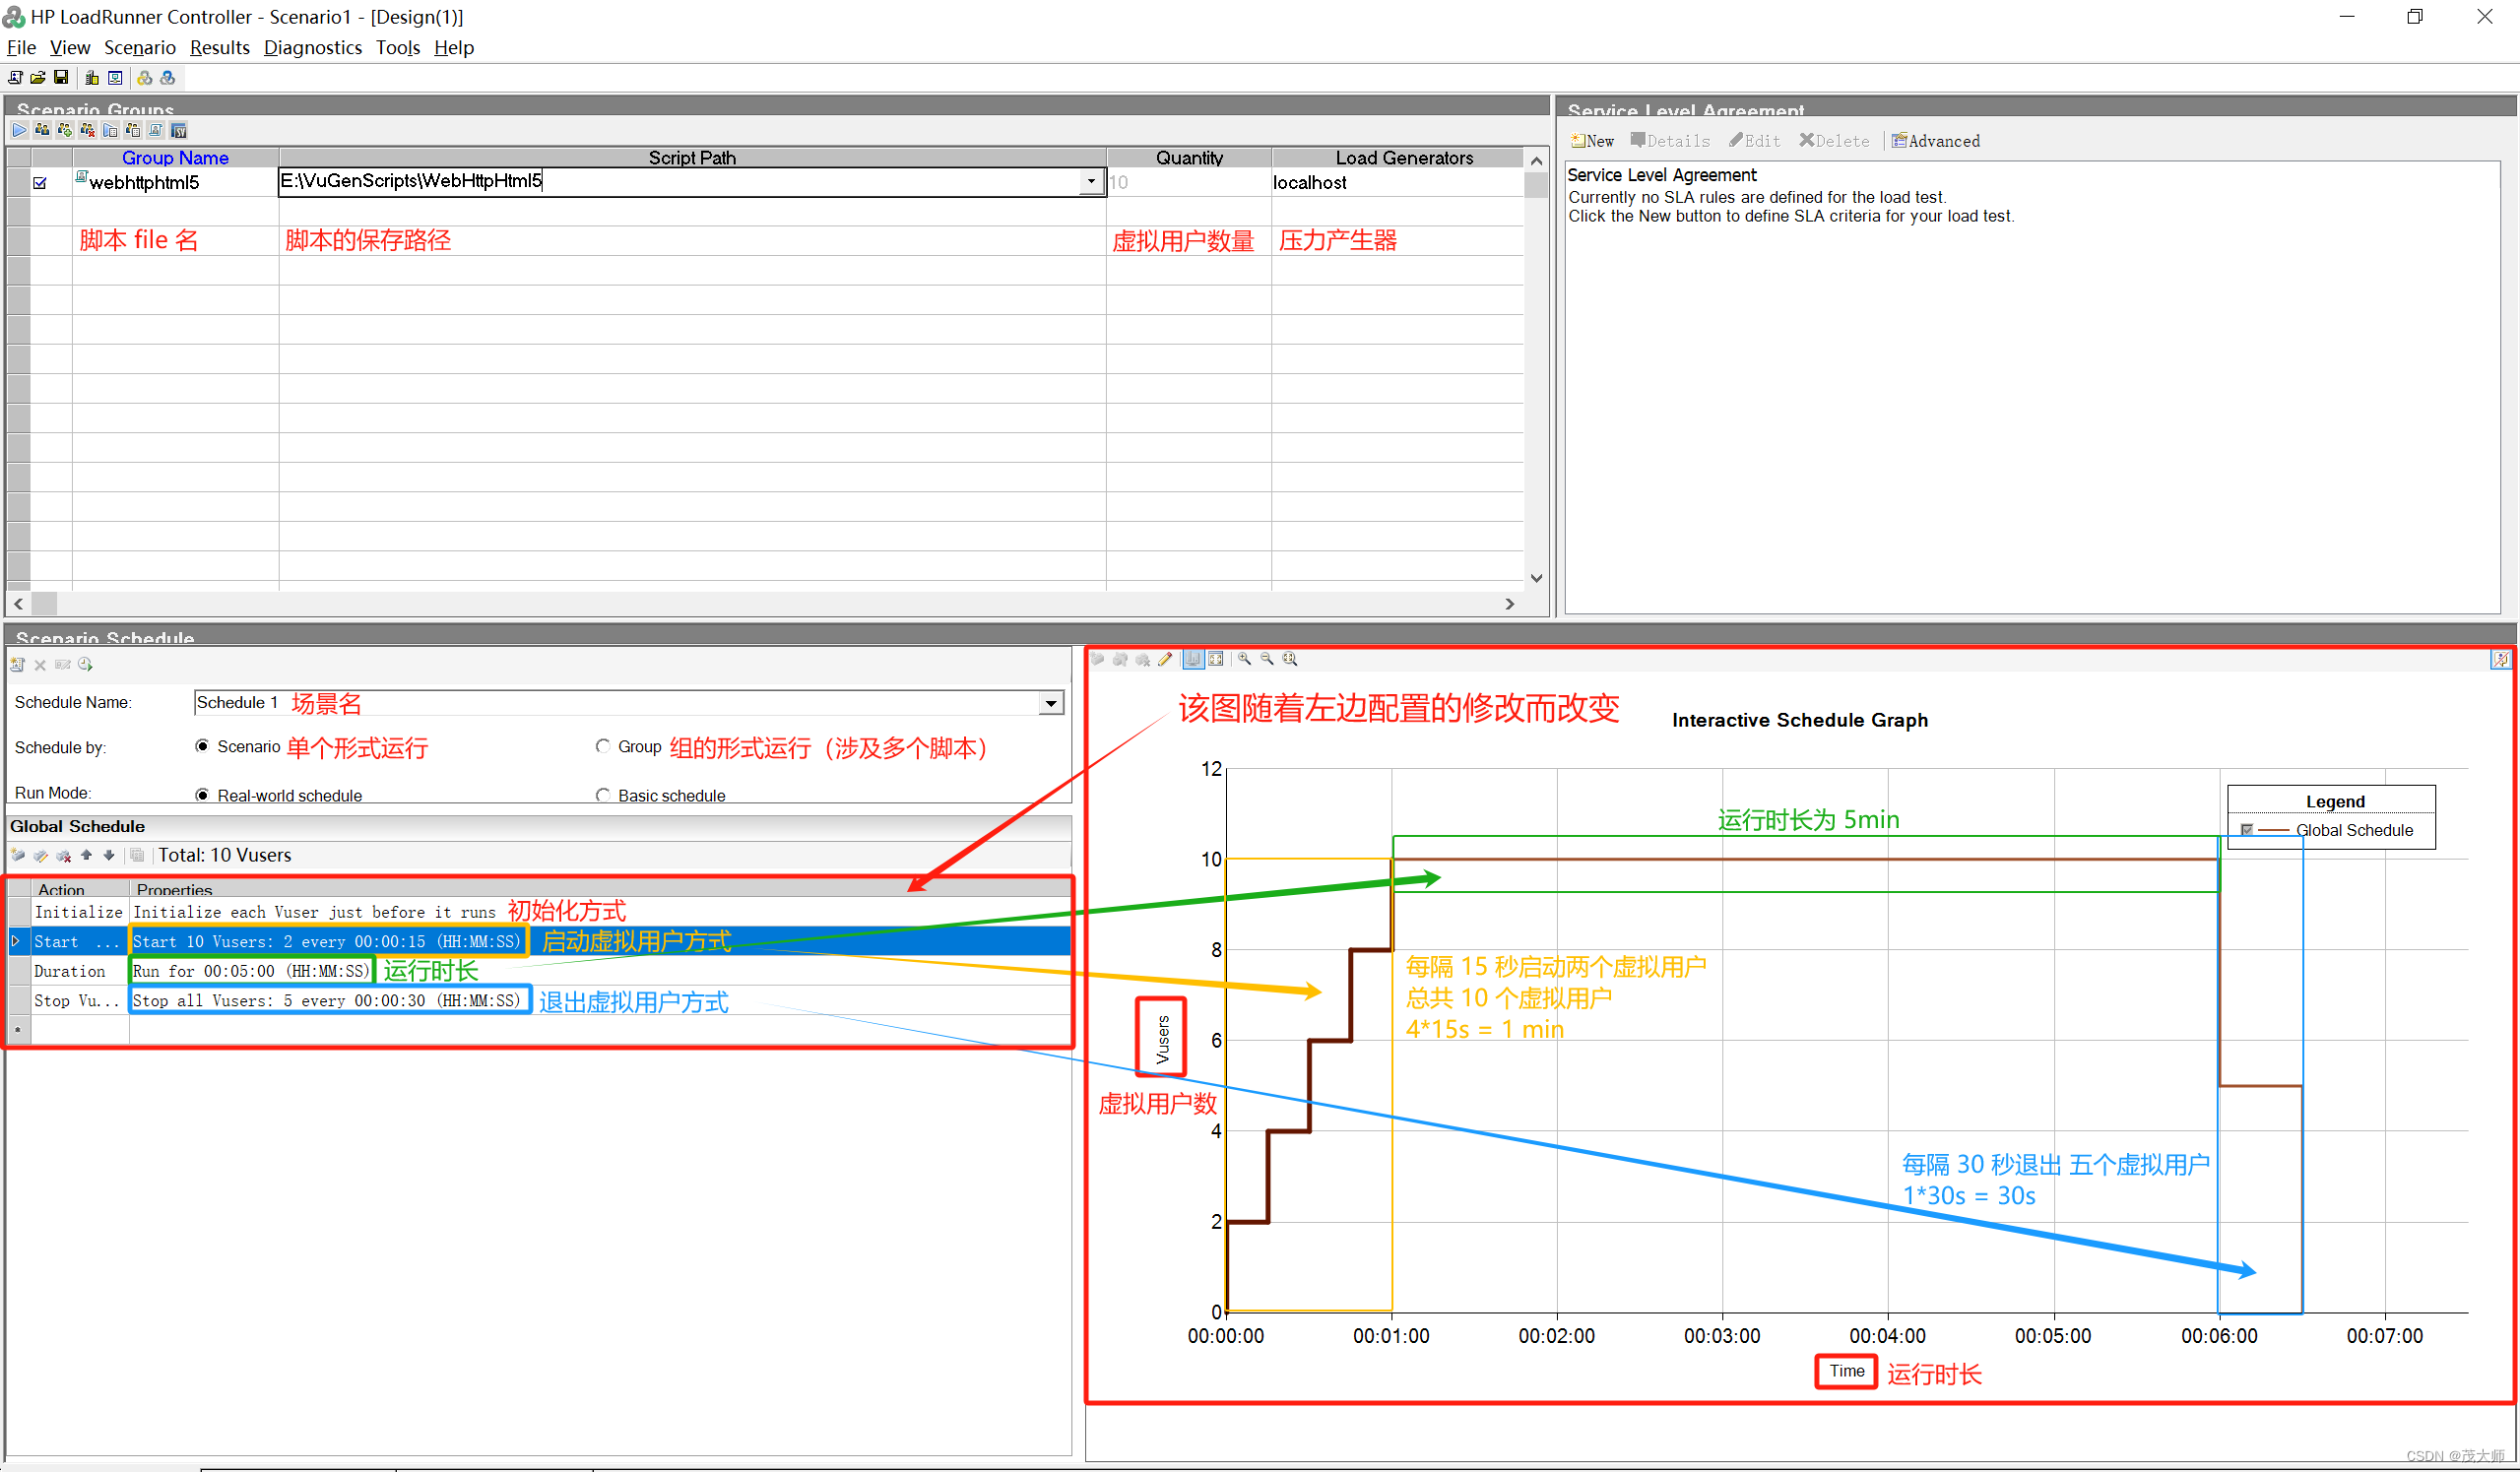Save the current scenario

point(60,77)
